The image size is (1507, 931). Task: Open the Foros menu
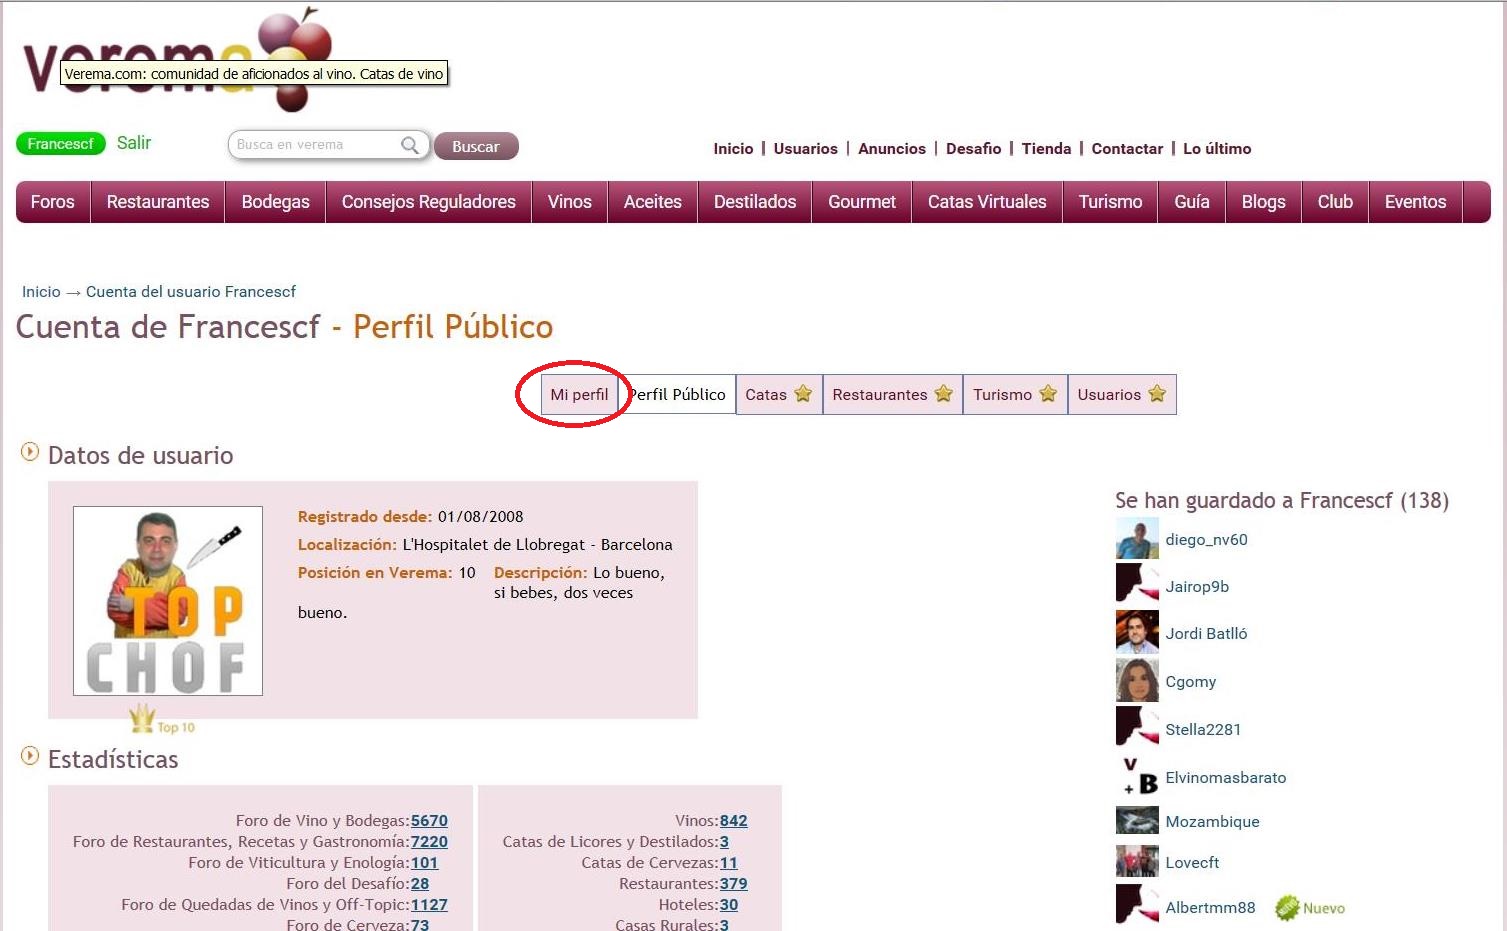tap(53, 202)
